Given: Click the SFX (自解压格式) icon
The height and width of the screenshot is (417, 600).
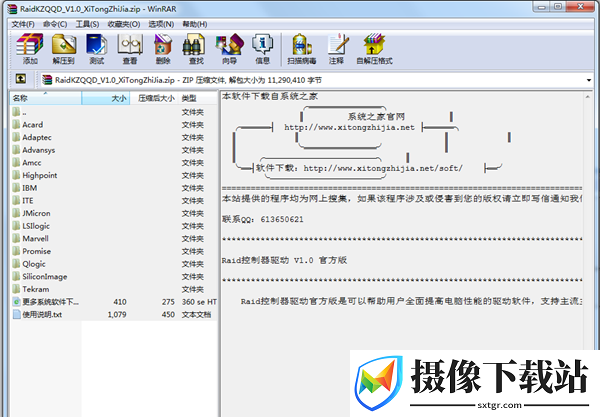Looking at the screenshot, I should point(374,49).
